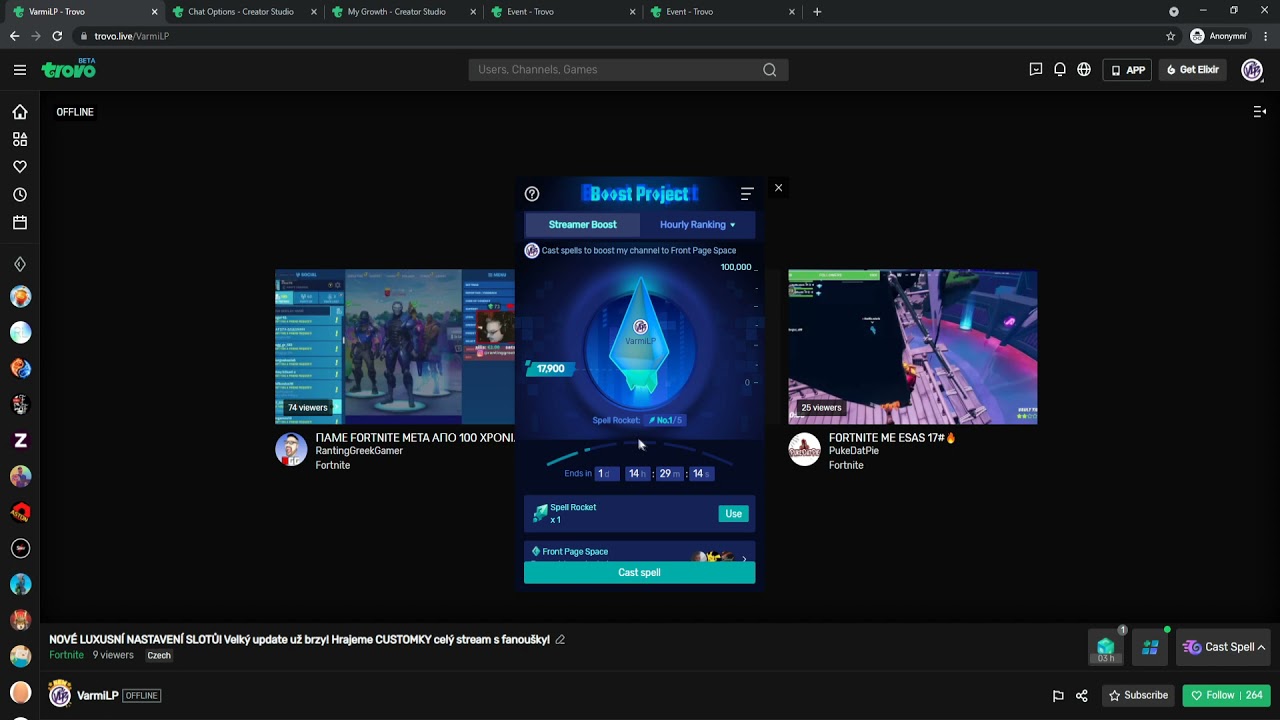Click the teal Cast spell button
This screenshot has width=1280, height=720.
pyautogui.click(x=639, y=573)
